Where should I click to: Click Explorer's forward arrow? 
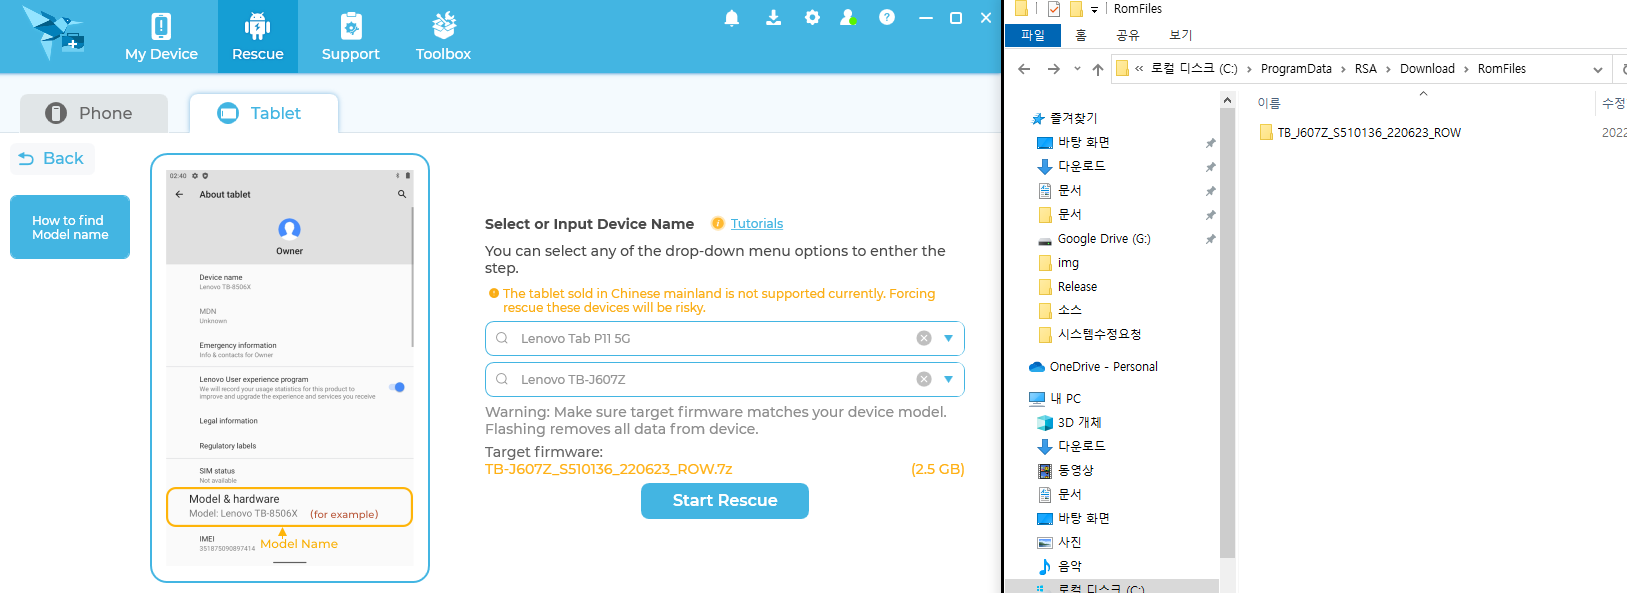[1053, 69]
